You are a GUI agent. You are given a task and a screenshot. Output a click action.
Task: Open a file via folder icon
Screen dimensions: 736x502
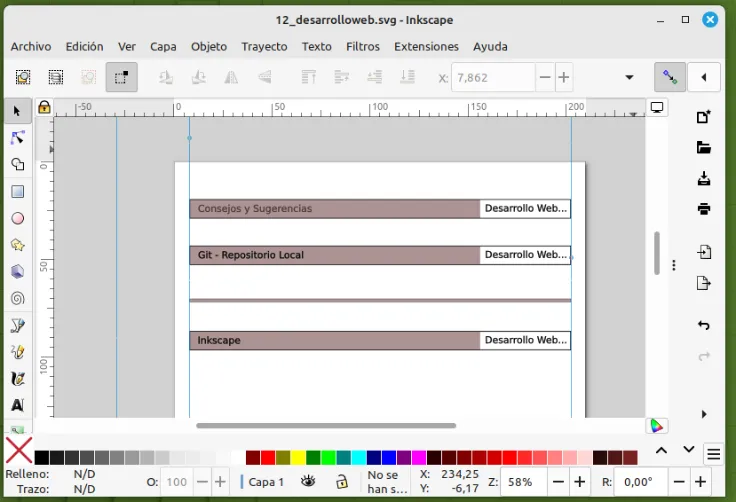[x=704, y=147]
